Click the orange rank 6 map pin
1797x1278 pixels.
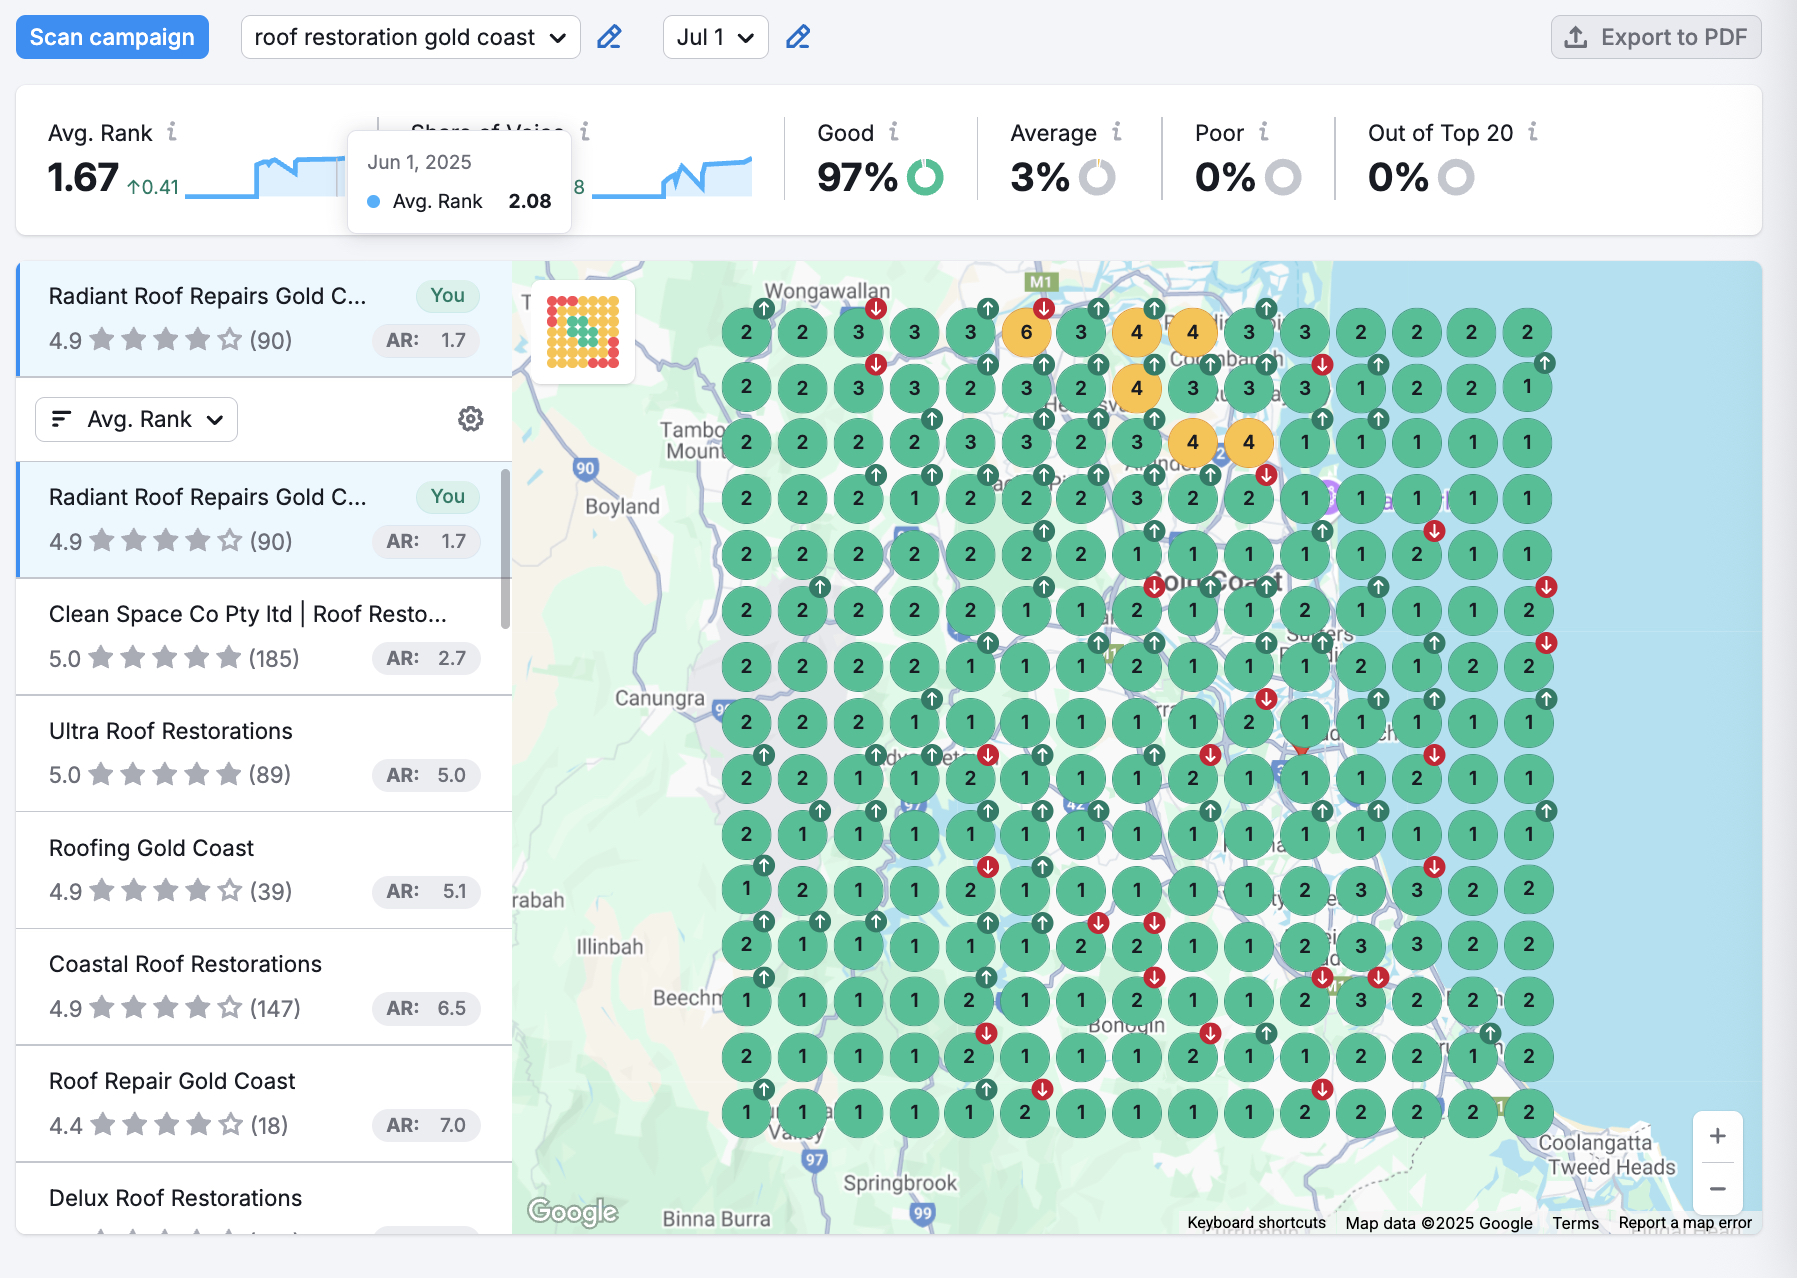point(1026,333)
